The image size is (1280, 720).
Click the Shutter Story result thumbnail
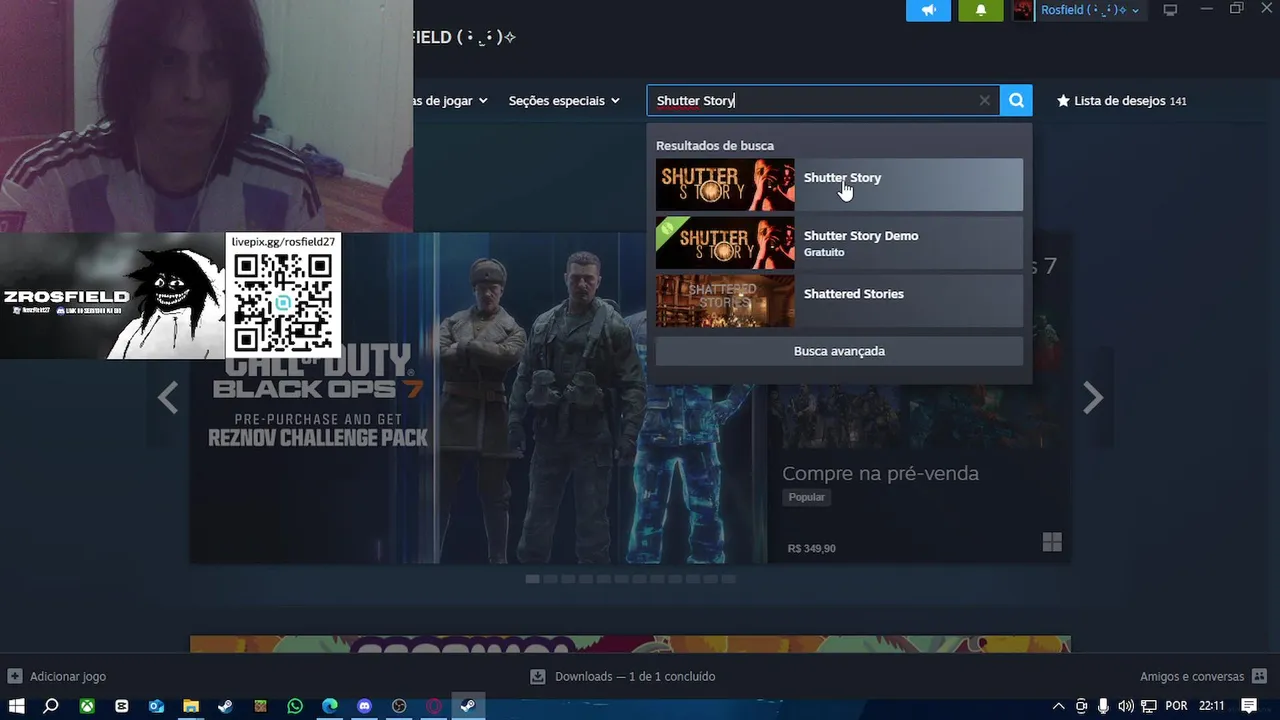pos(725,185)
